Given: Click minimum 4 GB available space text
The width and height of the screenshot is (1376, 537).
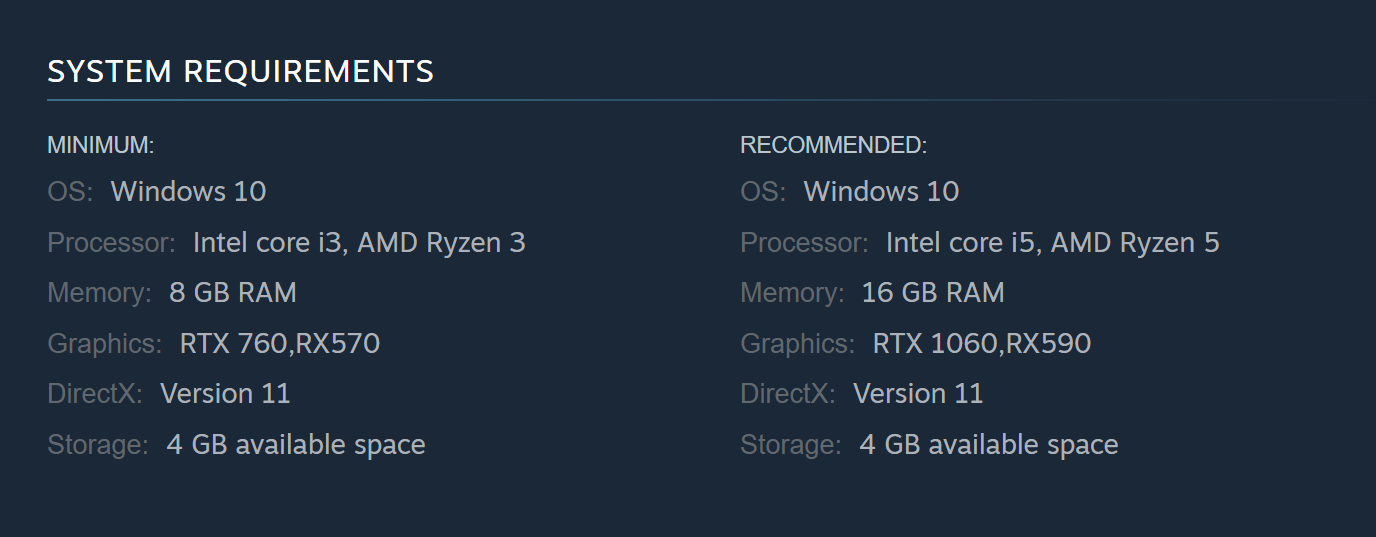Looking at the screenshot, I should coord(296,445).
